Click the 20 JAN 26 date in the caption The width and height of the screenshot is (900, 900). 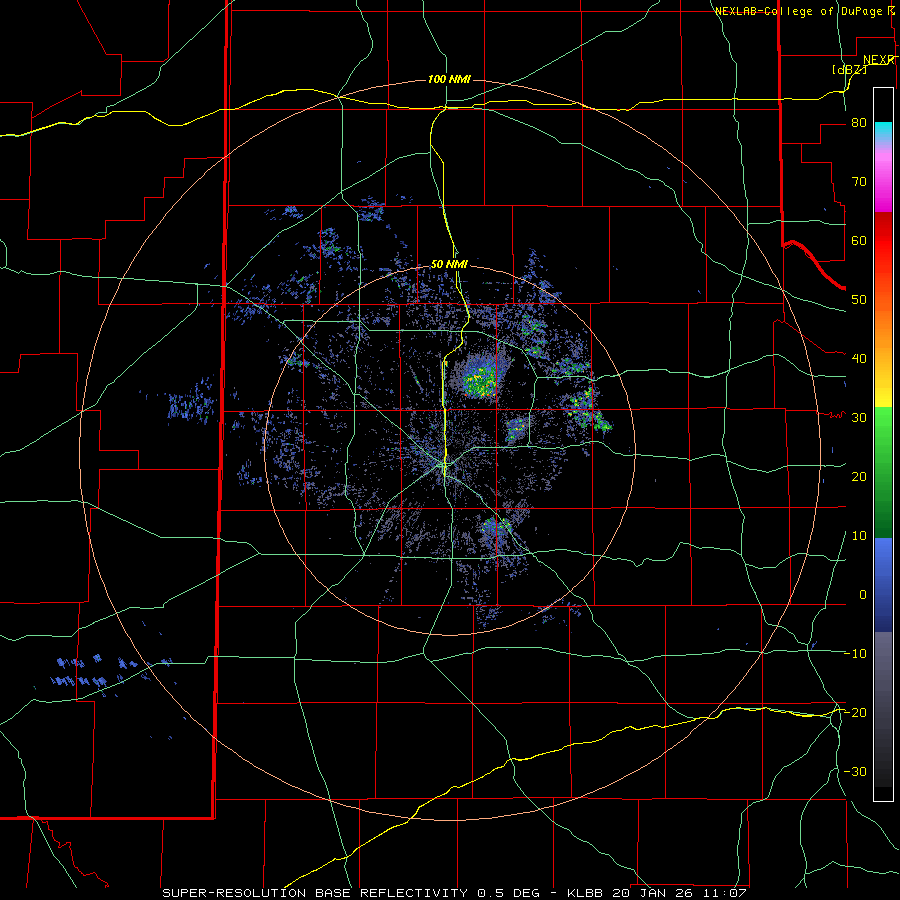point(650,893)
